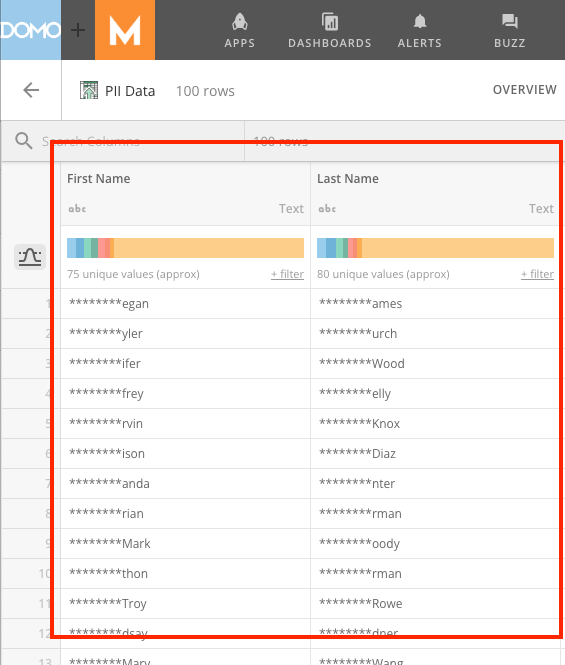Screen dimensions: 565x665
Task: Select the cell ending in 'rvin'
Action: [x=185, y=424]
